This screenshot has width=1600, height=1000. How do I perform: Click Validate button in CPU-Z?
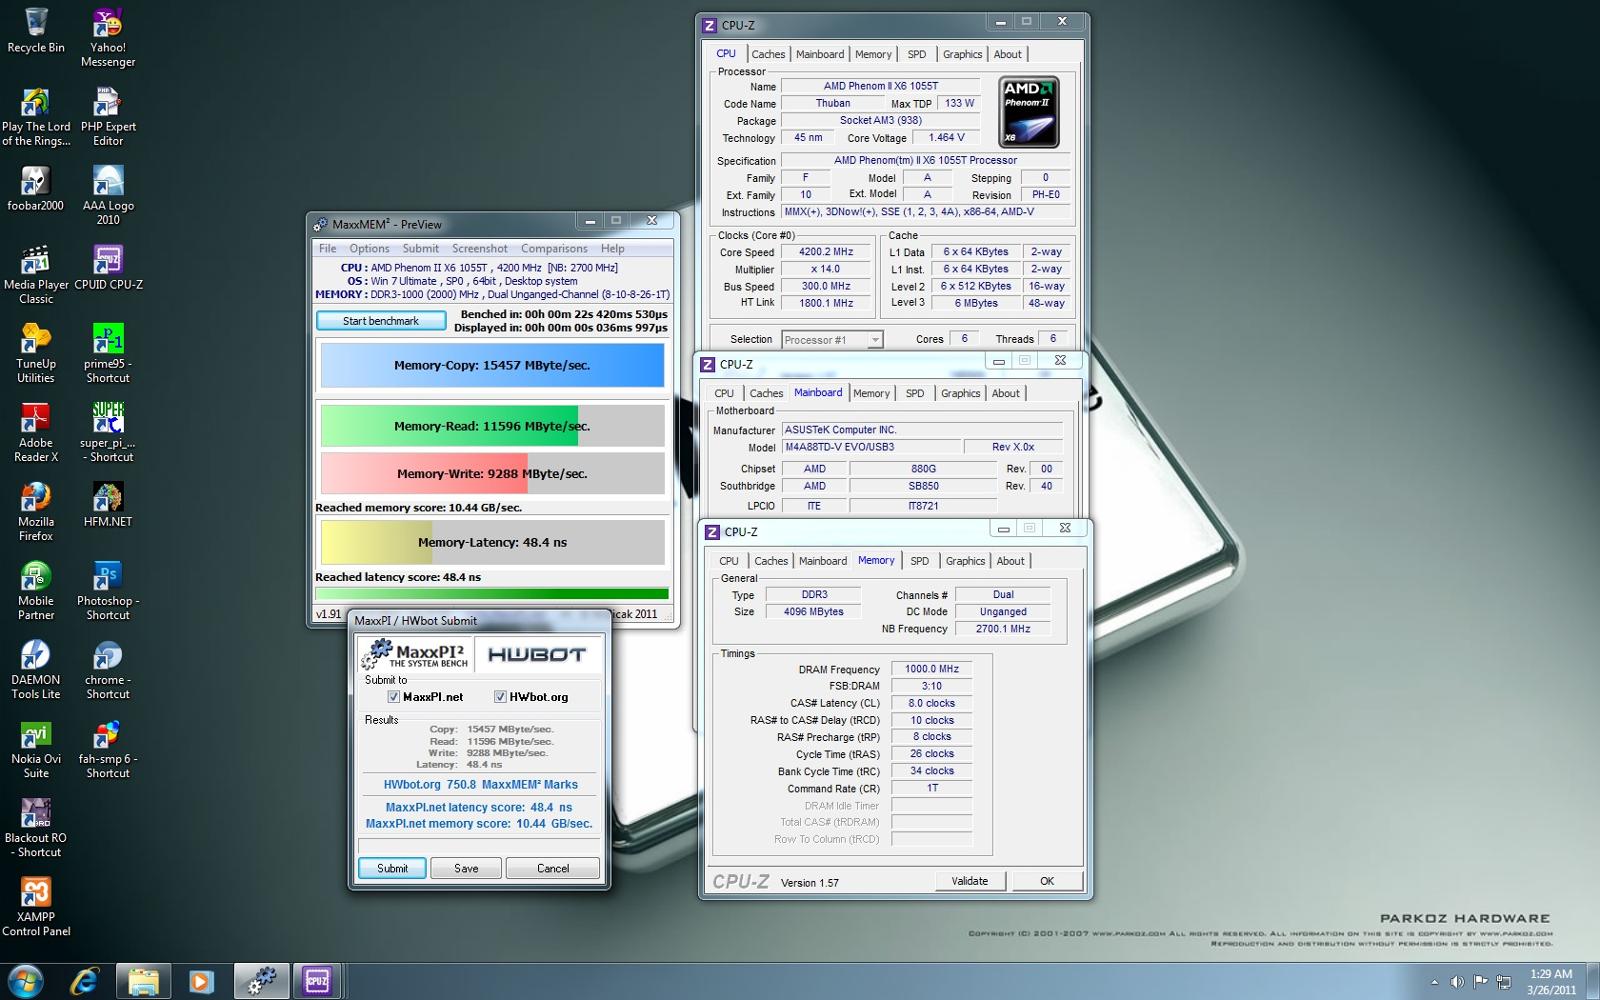click(x=970, y=882)
